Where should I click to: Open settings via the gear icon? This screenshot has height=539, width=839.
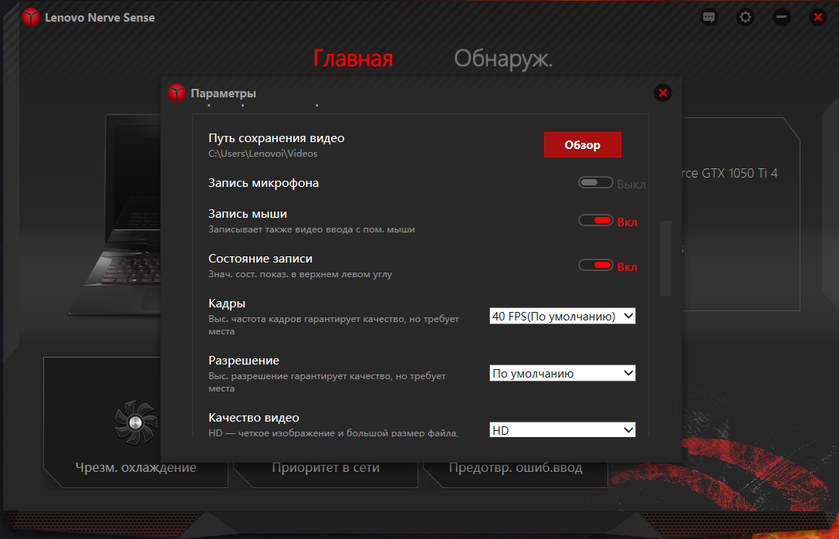(745, 17)
